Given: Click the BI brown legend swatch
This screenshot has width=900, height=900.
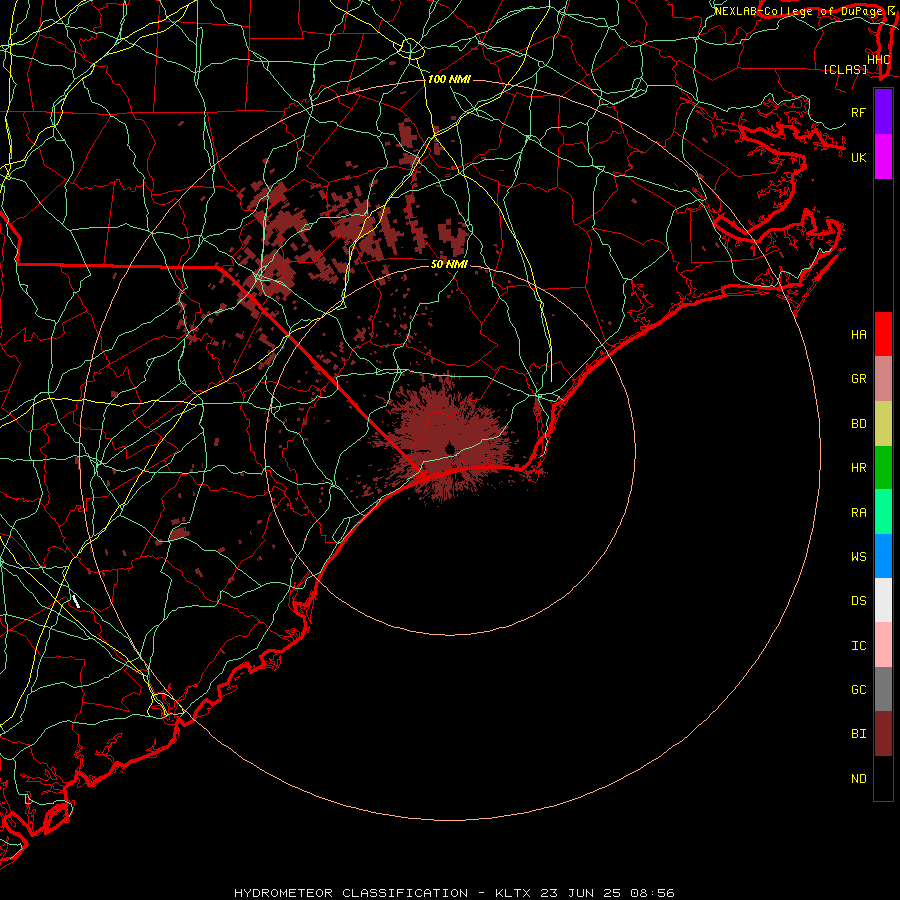Looking at the screenshot, I should [x=883, y=734].
